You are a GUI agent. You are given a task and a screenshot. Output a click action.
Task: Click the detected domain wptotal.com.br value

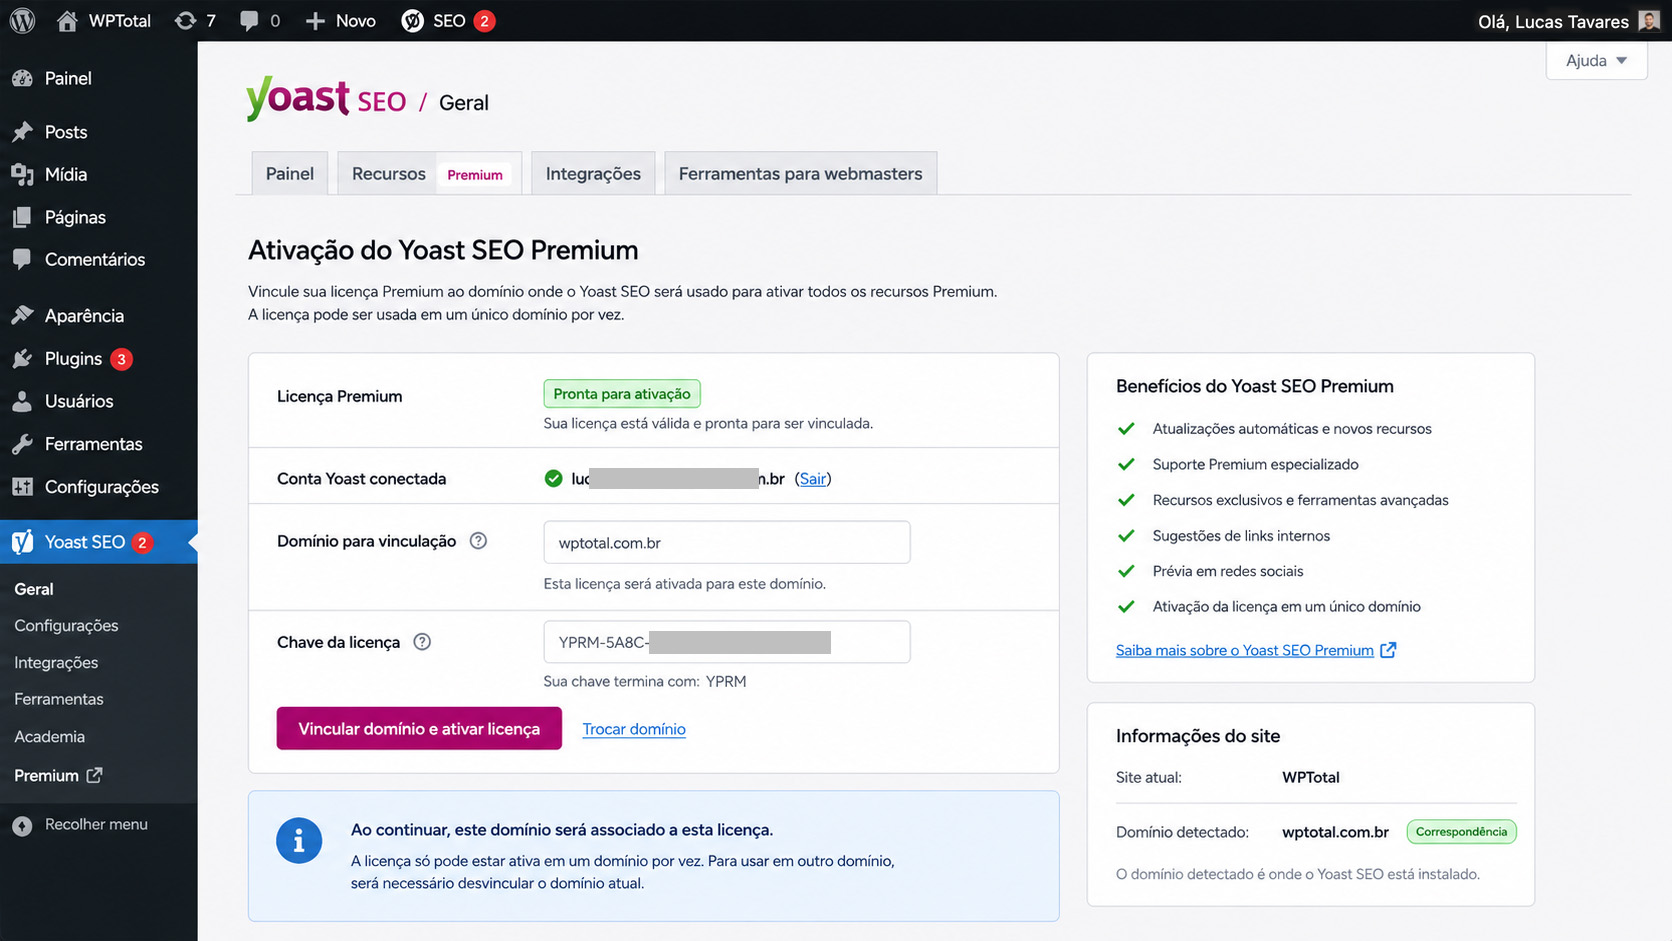[1335, 832]
